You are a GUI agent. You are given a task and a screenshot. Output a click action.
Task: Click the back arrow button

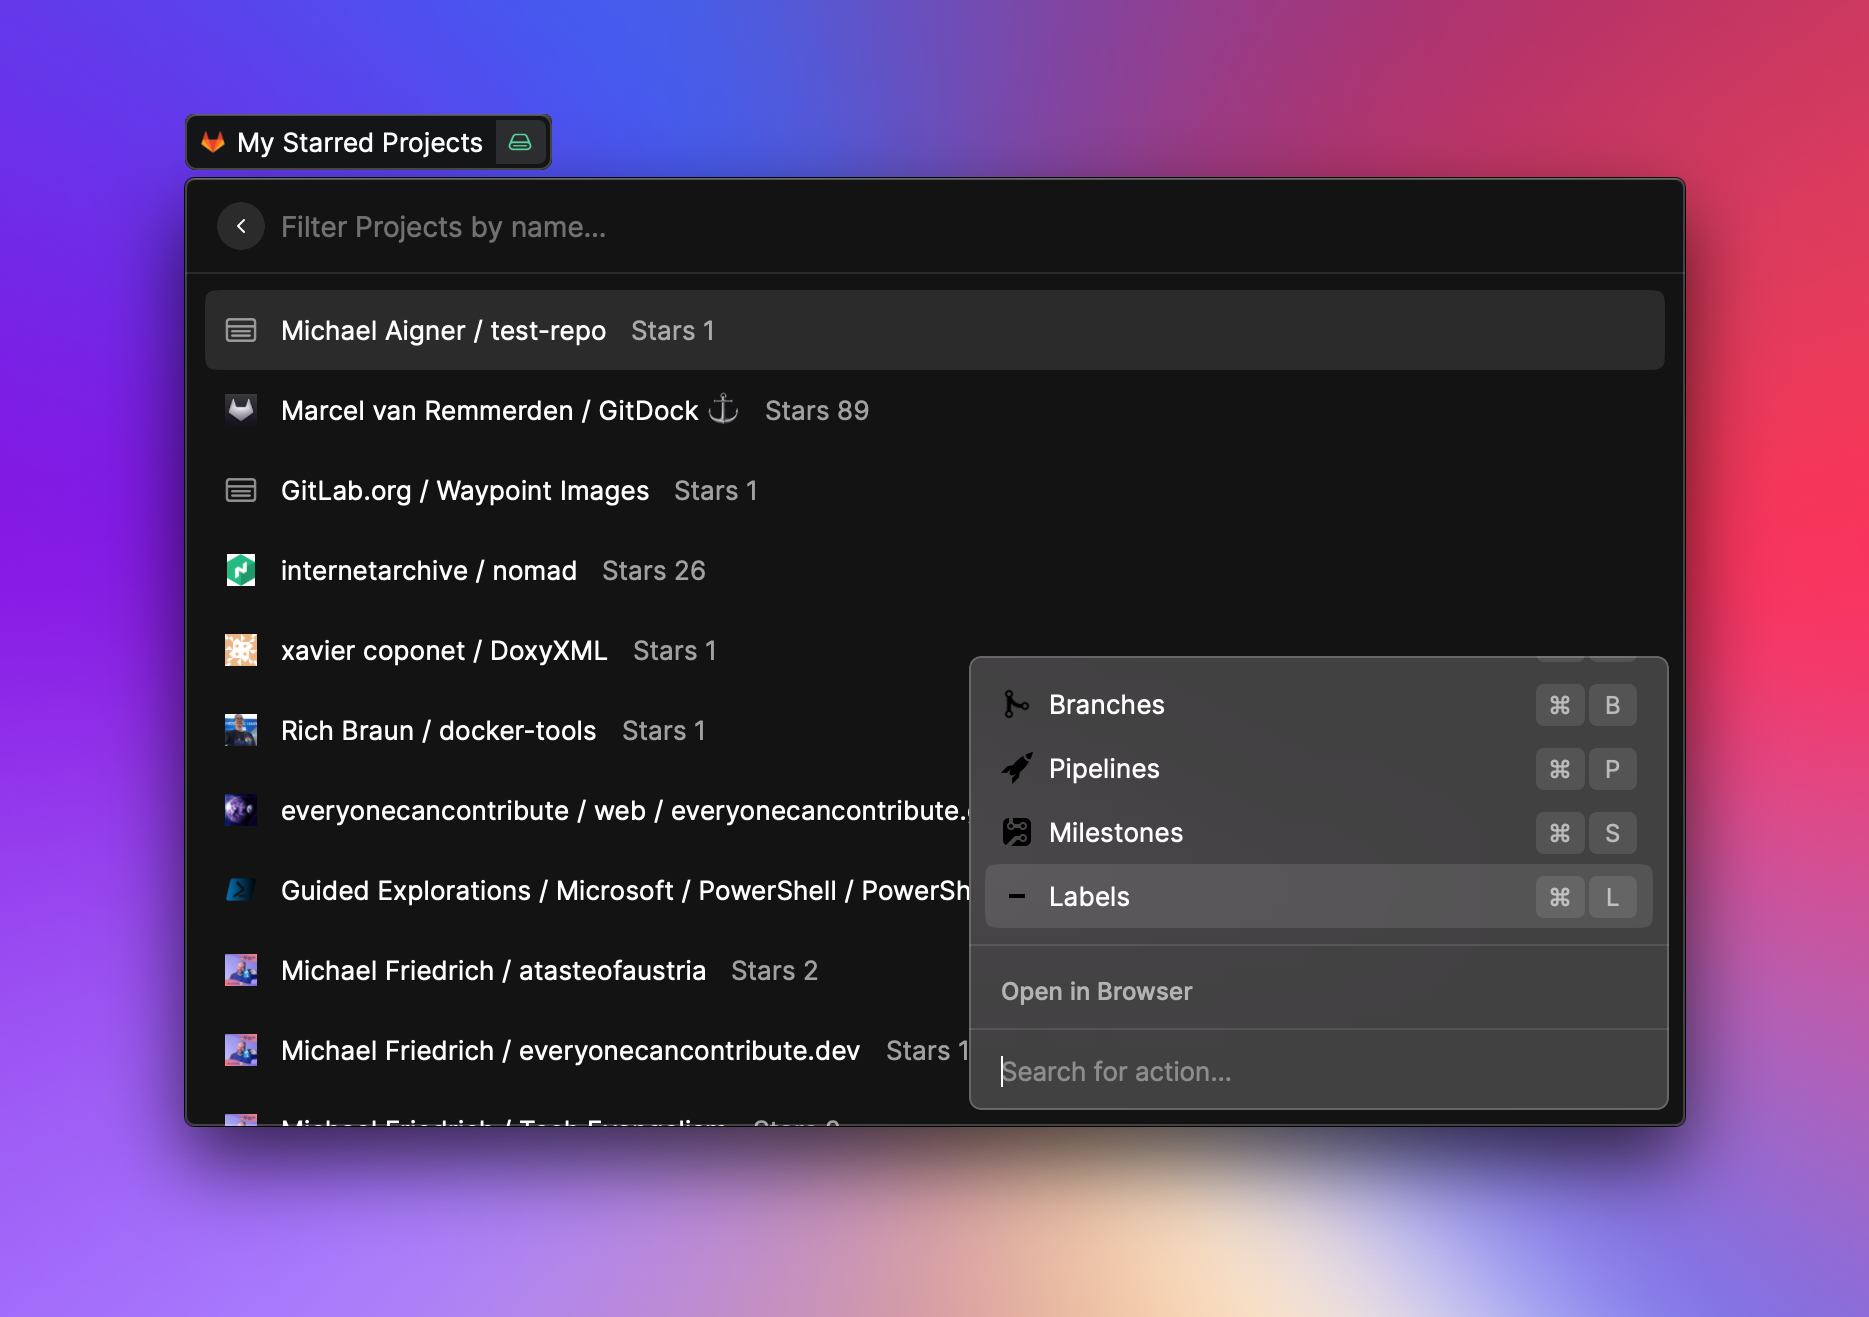pyautogui.click(x=241, y=226)
